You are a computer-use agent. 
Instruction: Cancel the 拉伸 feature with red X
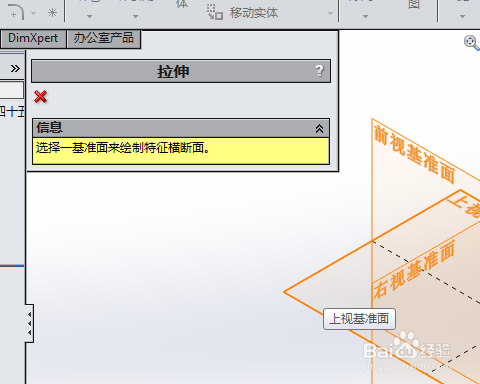click(x=41, y=97)
